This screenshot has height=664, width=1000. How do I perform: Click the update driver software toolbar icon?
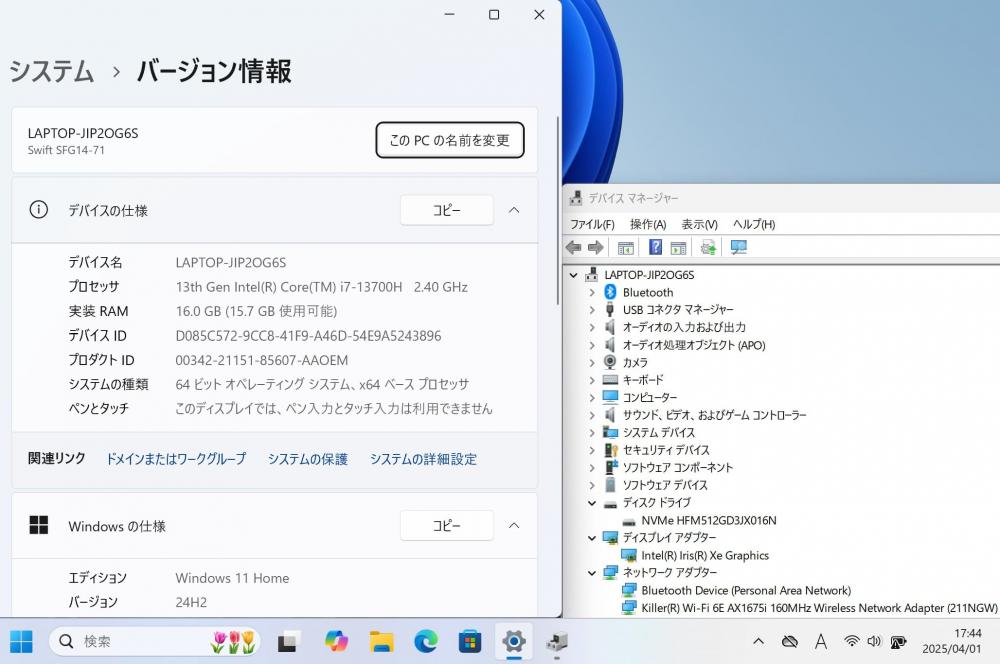pos(707,247)
